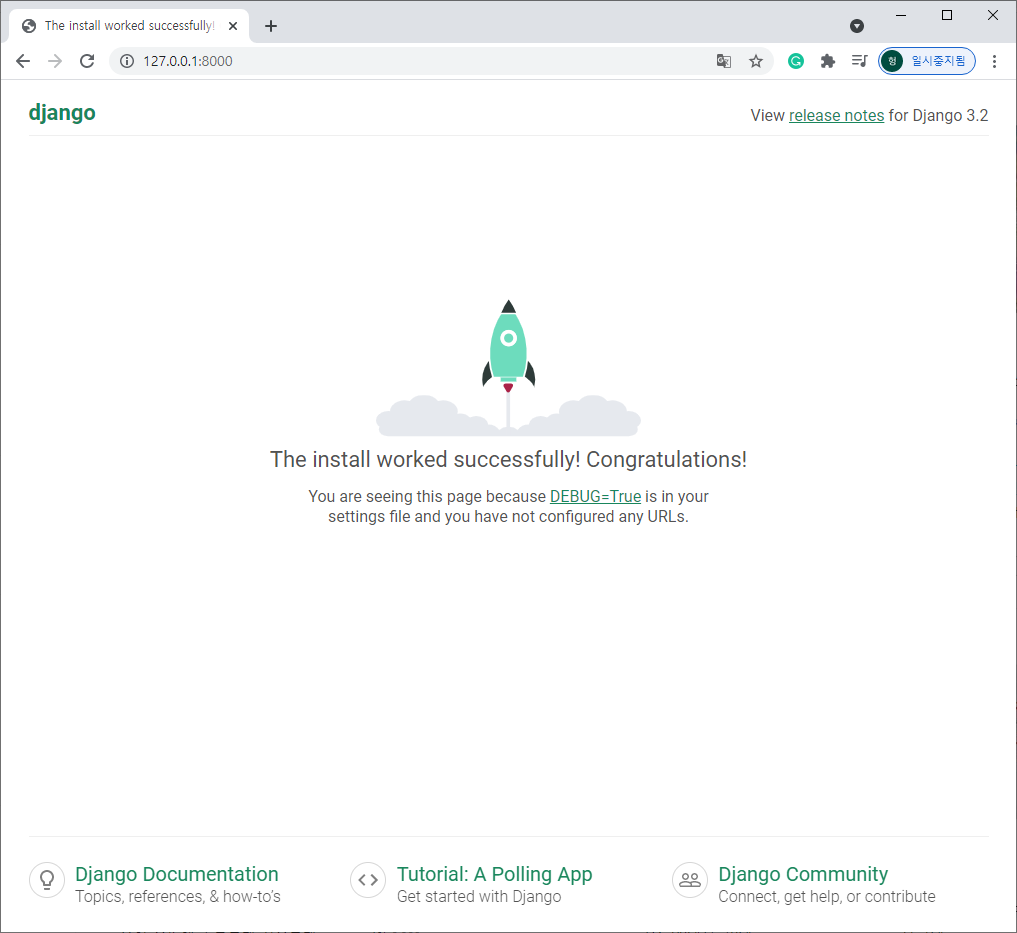This screenshot has height=933, width=1017.
Task: Open the release notes link
Action: click(836, 115)
